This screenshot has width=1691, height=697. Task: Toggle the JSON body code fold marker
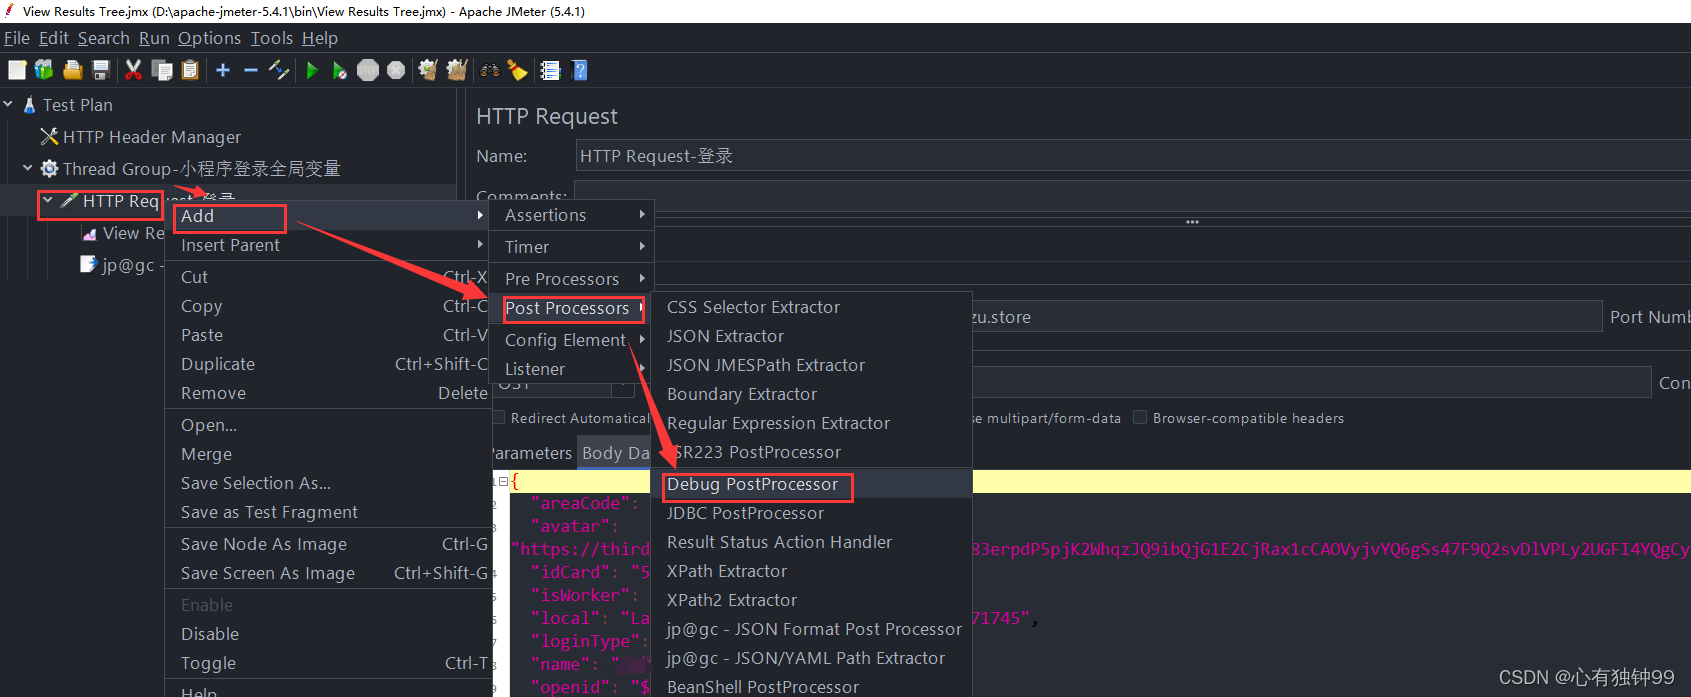tap(503, 481)
